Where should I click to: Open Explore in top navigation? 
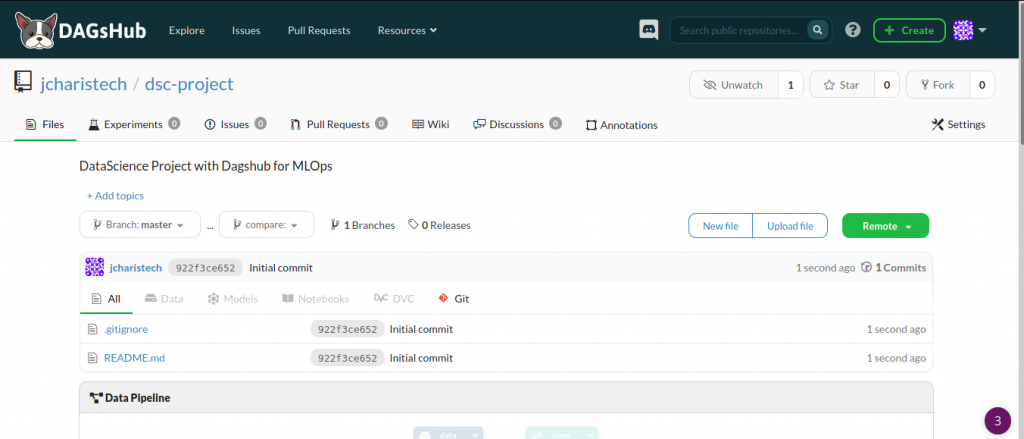click(187, 30)
